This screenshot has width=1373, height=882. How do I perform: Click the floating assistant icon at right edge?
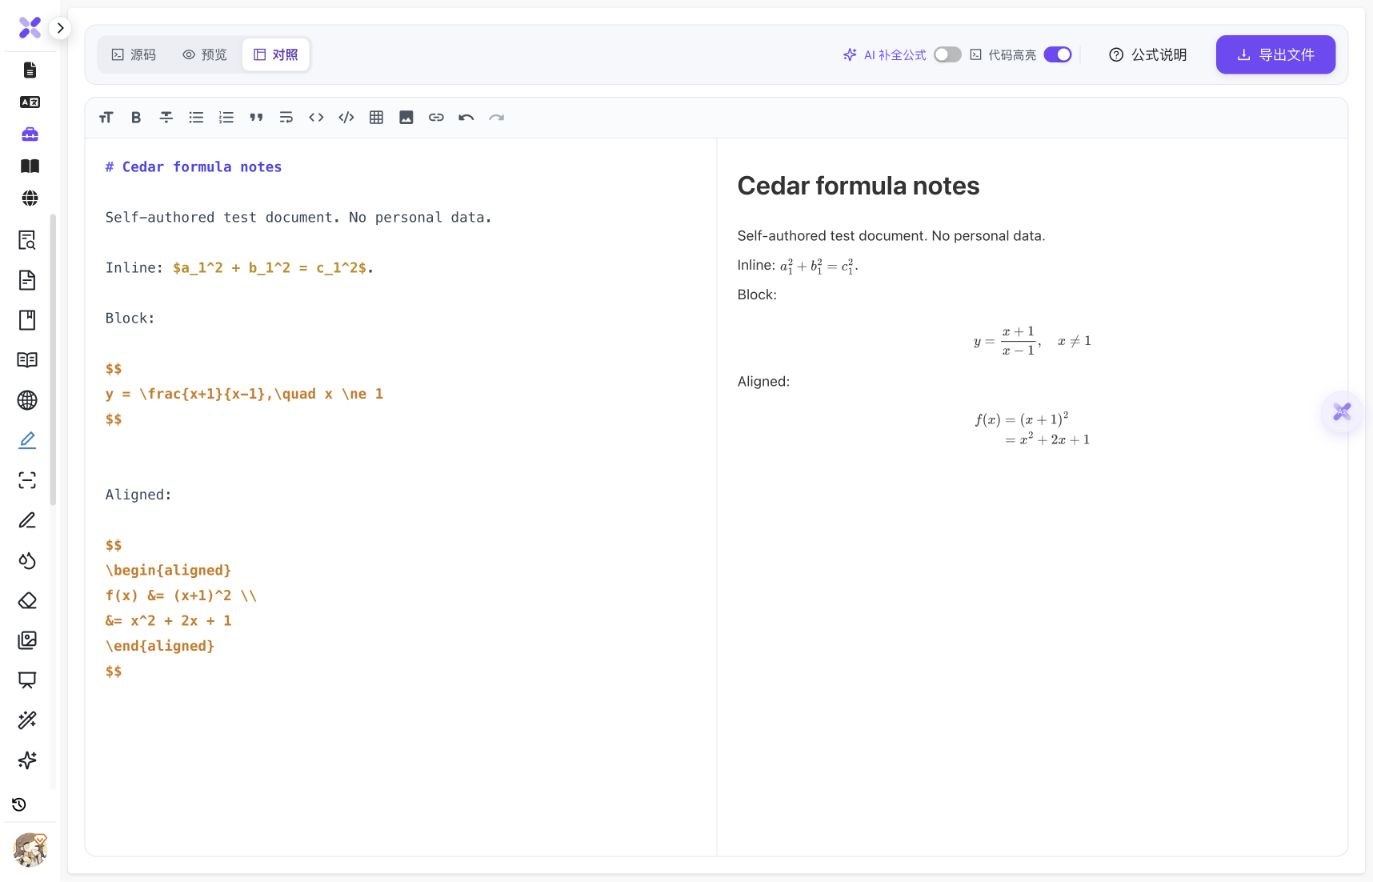pyautogui.click(x=1342, y=411)
